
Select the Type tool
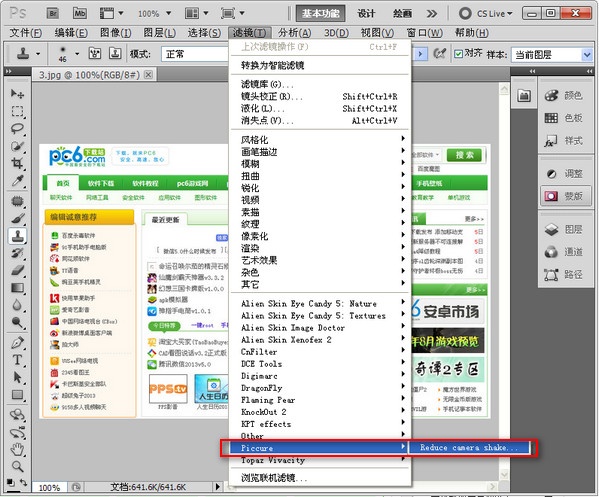[17, 360]
